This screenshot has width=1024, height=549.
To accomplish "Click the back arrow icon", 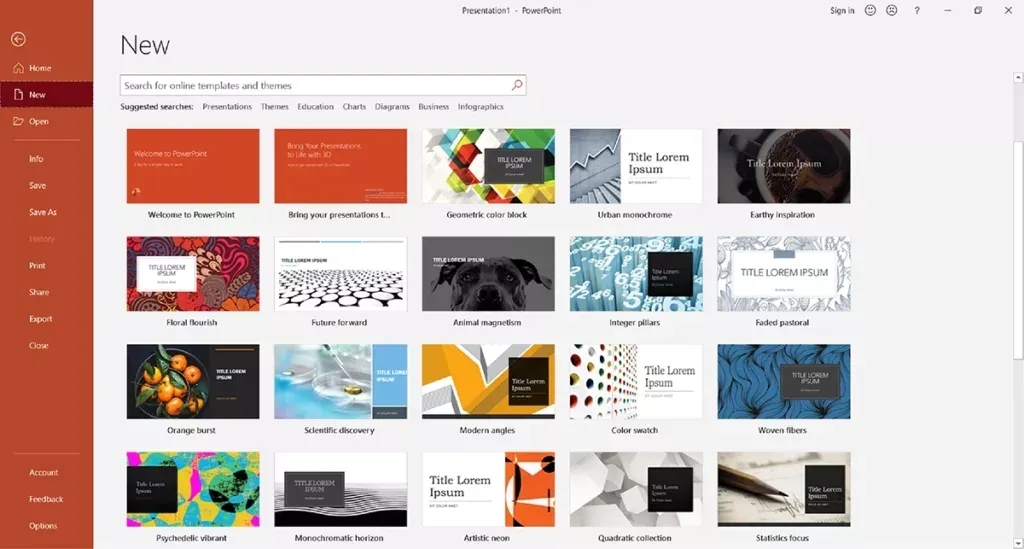I will (17, 39).
